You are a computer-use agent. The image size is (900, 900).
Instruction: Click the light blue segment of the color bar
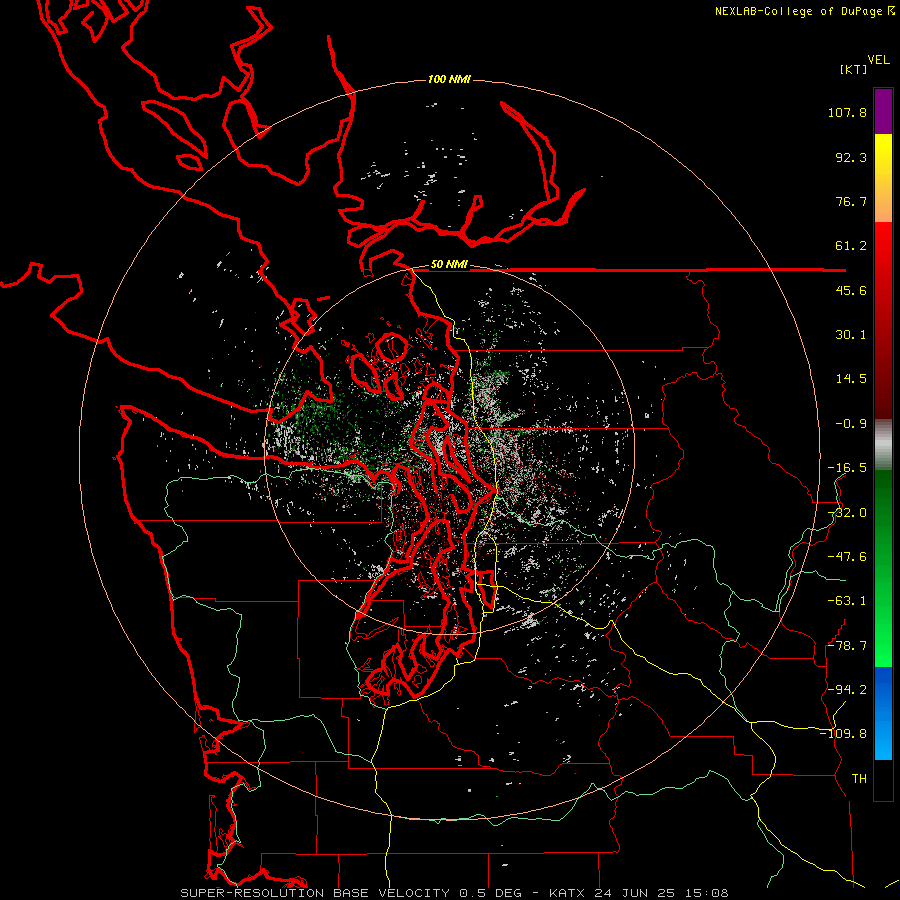[x=883, y=713]
